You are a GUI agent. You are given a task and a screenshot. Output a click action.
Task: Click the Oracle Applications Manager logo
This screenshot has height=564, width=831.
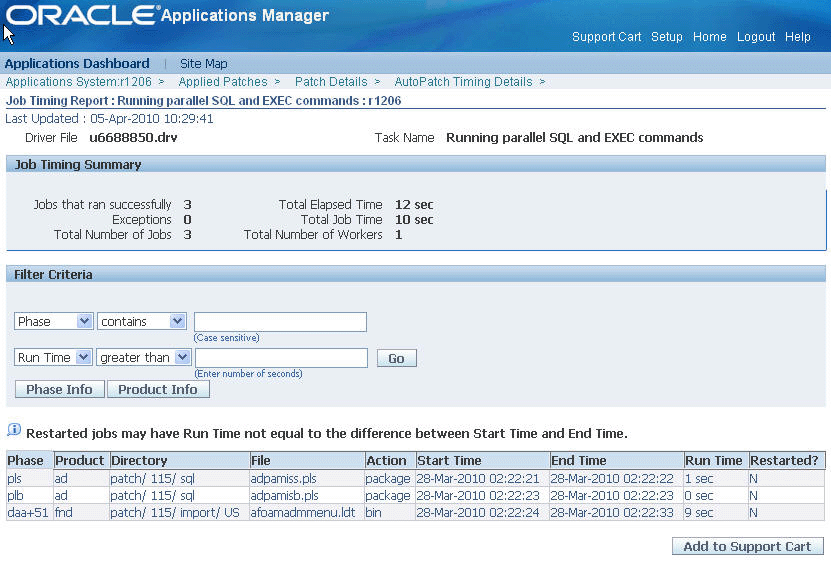click(x=167, y=15)
